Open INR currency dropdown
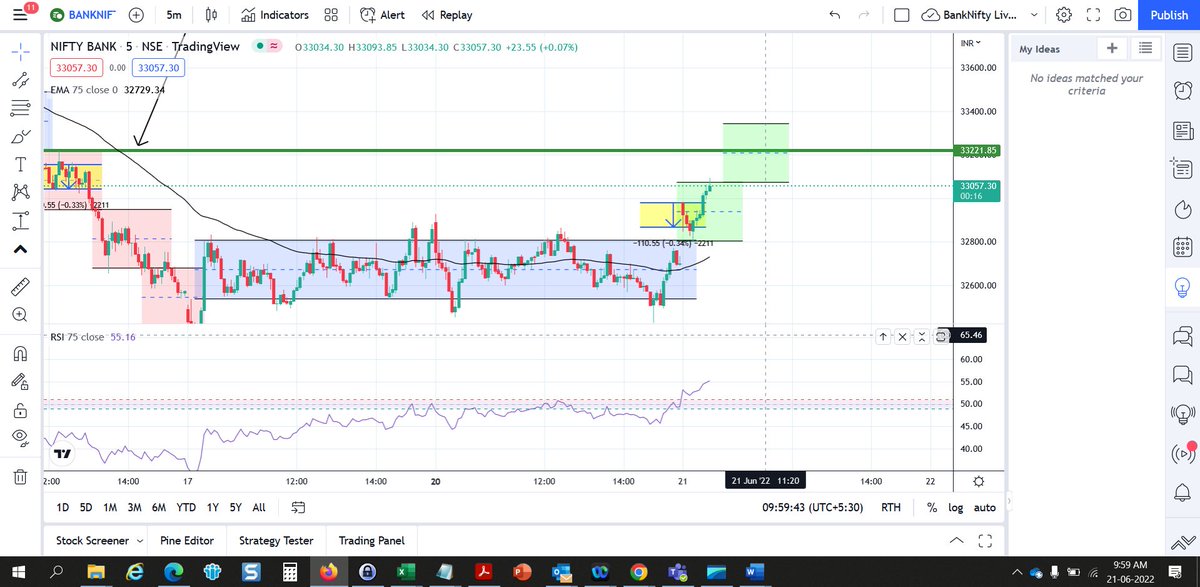 tap(970, 44)
